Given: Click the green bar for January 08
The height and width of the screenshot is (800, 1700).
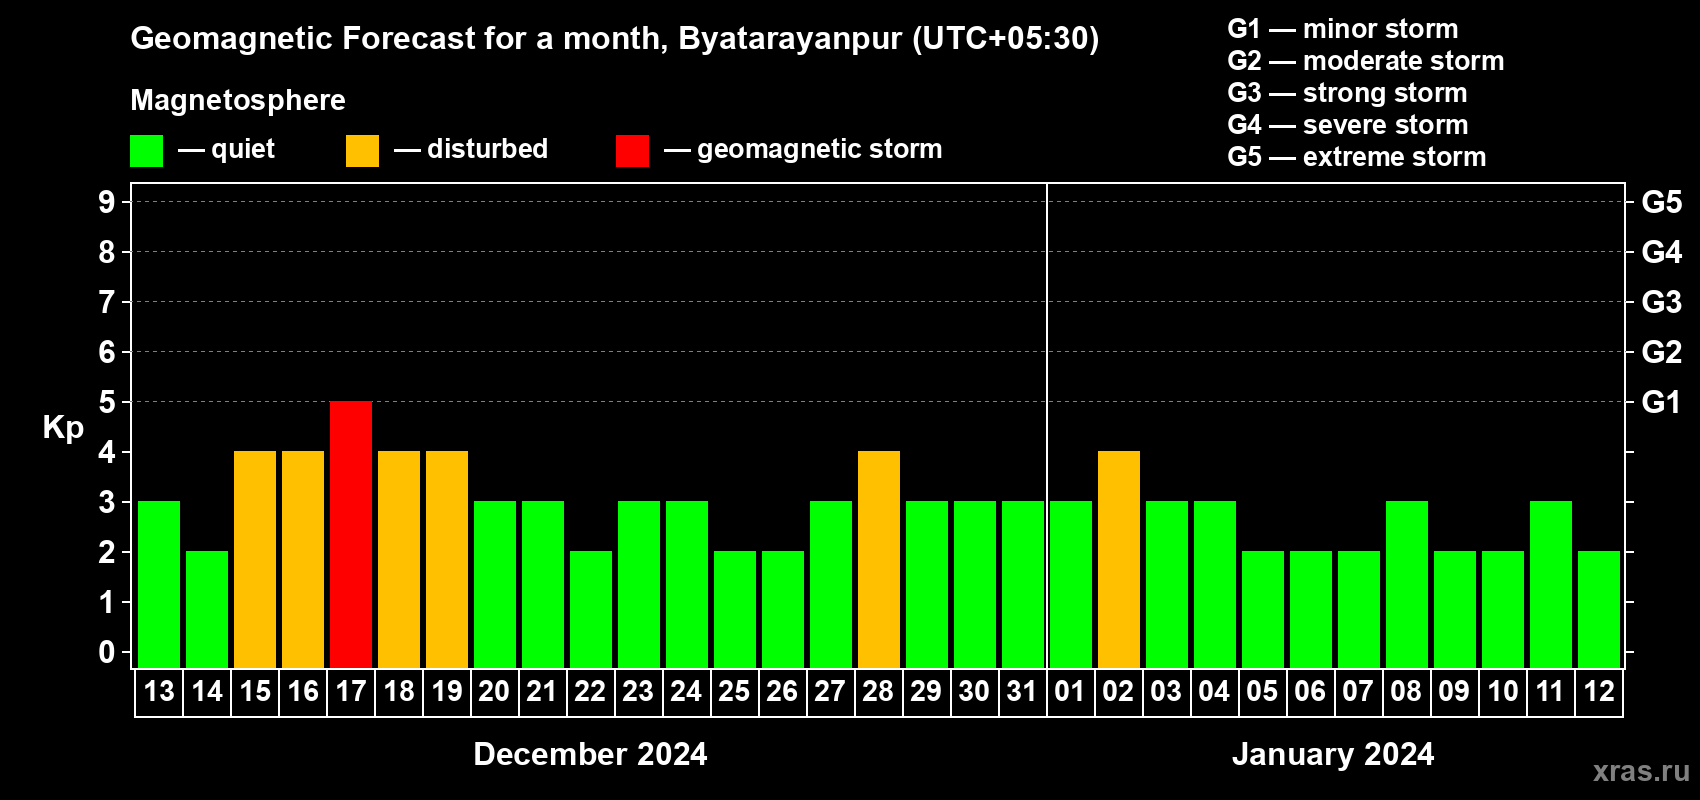Looking at the screenshot, I should pos(1407,585).
